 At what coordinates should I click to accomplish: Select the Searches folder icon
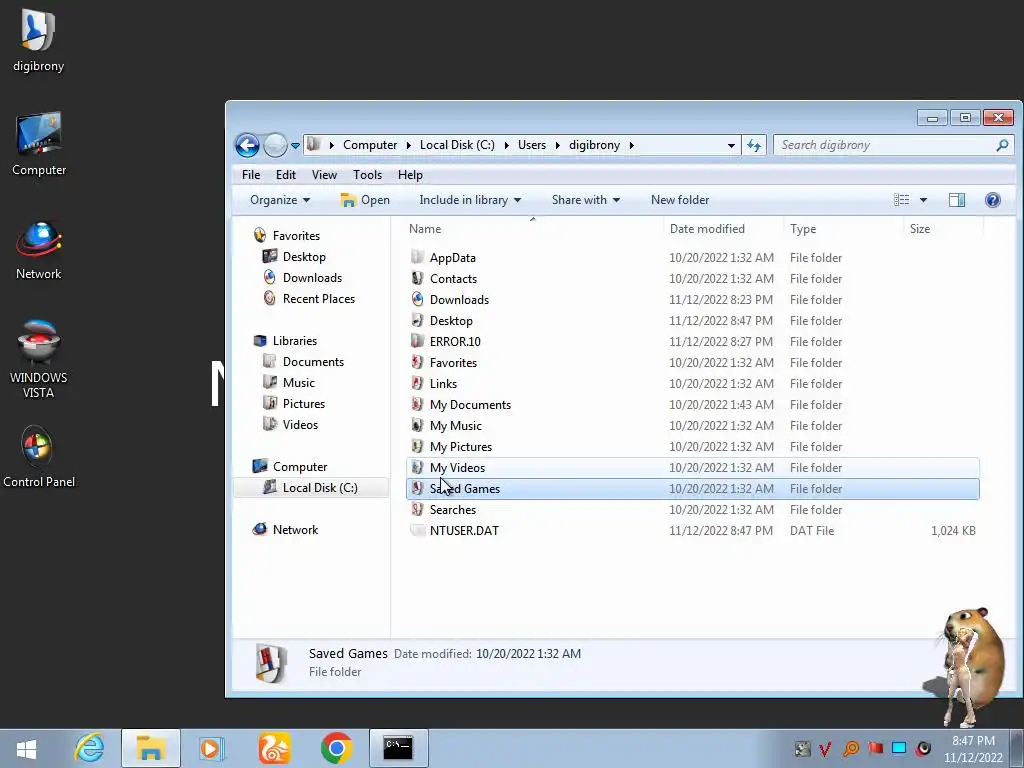(417, 509)
